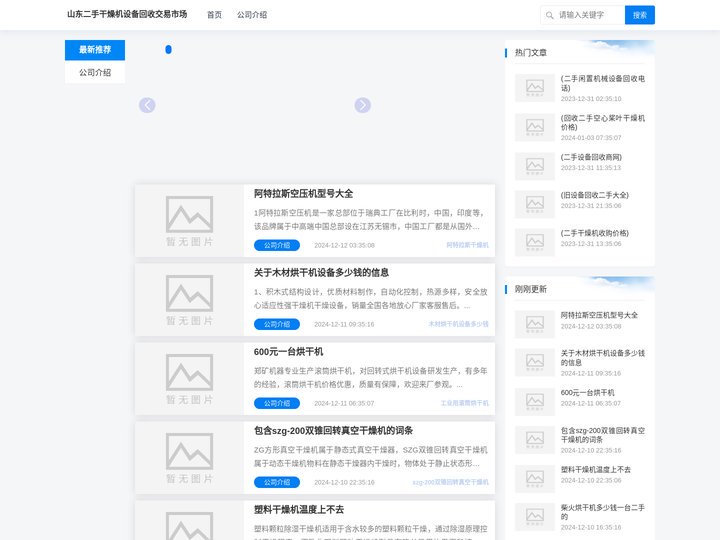The image size is (720, 540).
Task: Open article 阿特拉斯空压机型号大全 title in main list
Action: [304, 194]
